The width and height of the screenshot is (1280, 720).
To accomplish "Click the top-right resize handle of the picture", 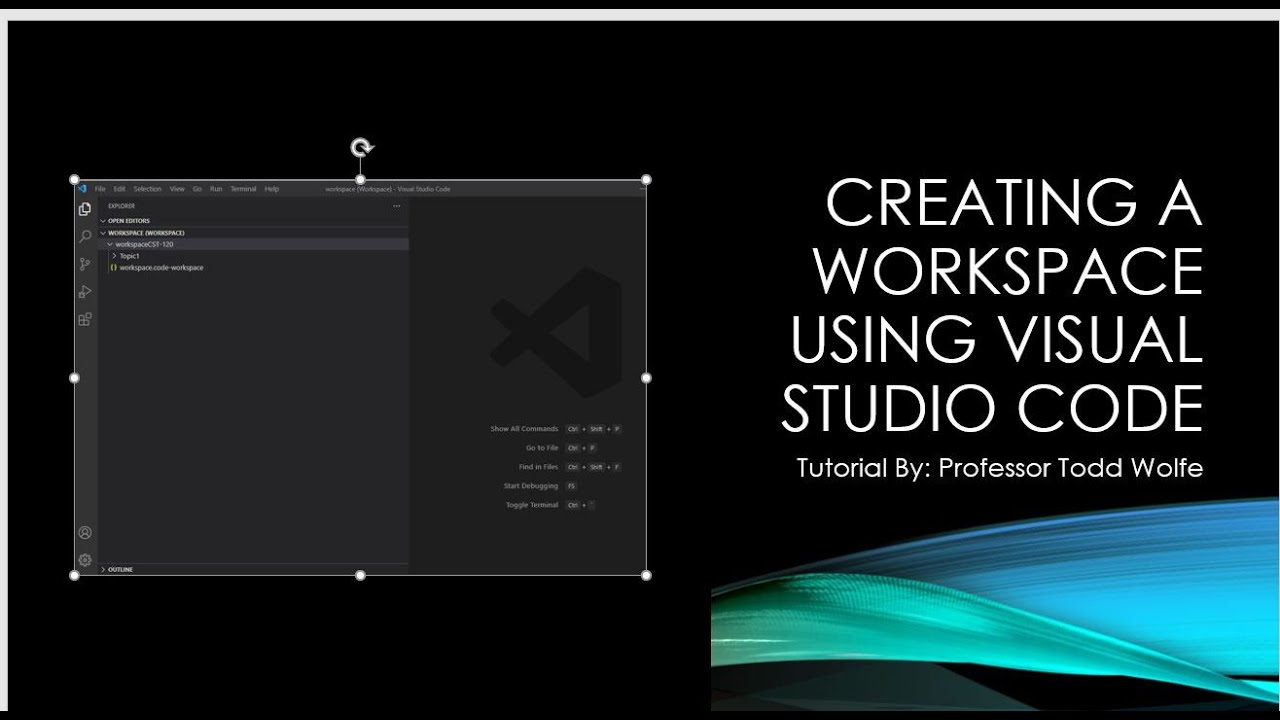I will click(x=646, y=180).
